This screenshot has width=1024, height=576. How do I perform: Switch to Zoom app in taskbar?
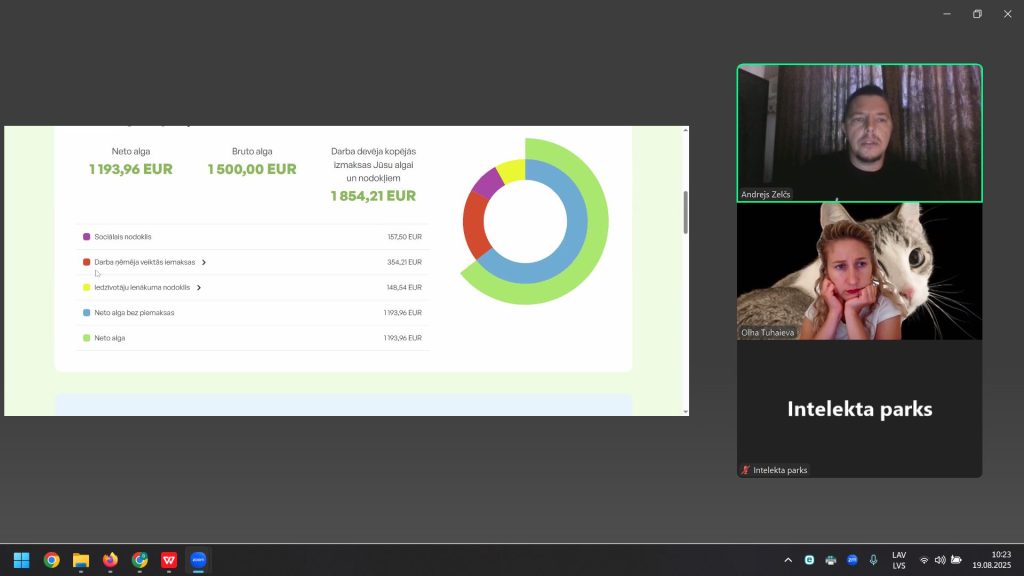(x=198, y=560)
